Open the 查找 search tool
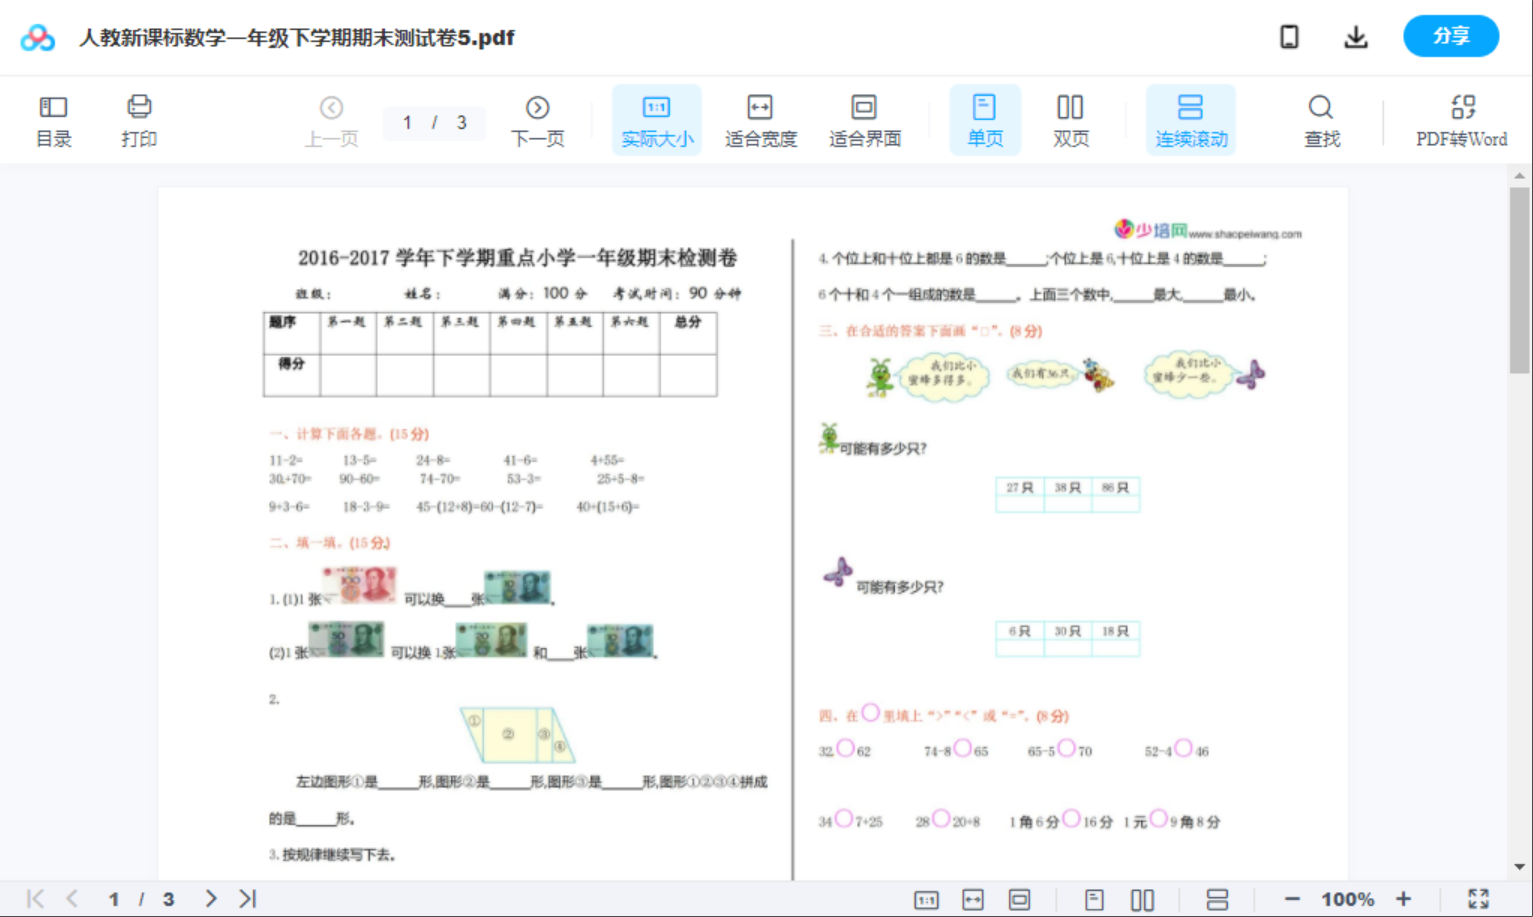Image resolution: width=1533 pixels, height=917 pixels. click(1321, 119)
